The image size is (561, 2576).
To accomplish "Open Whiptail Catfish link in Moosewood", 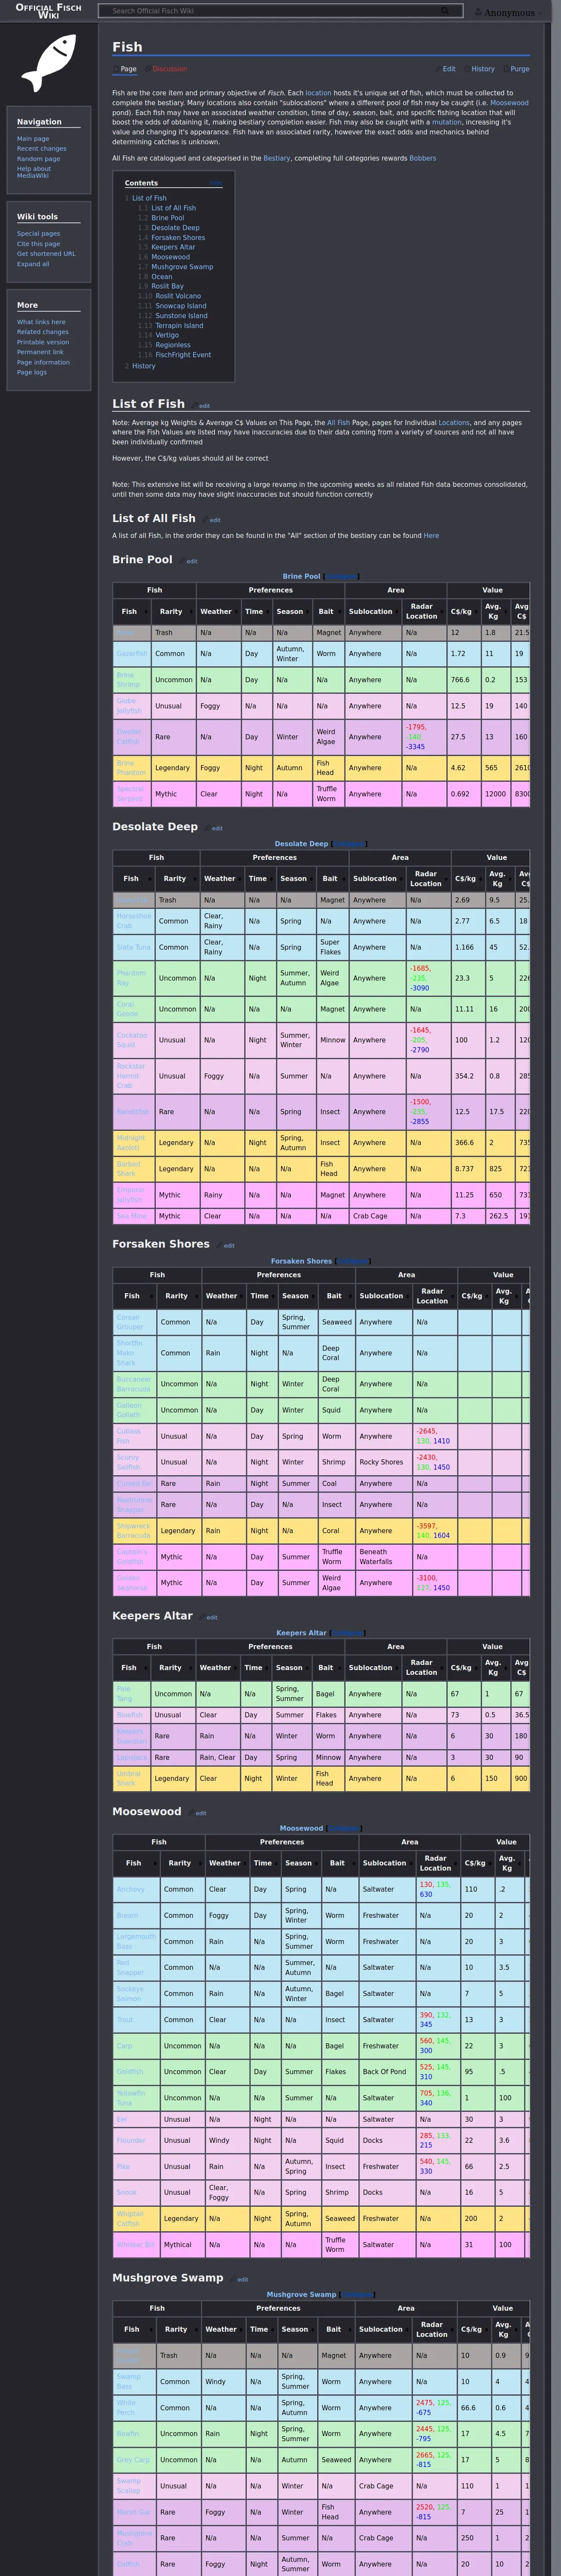I will (x=131, y=2219).
